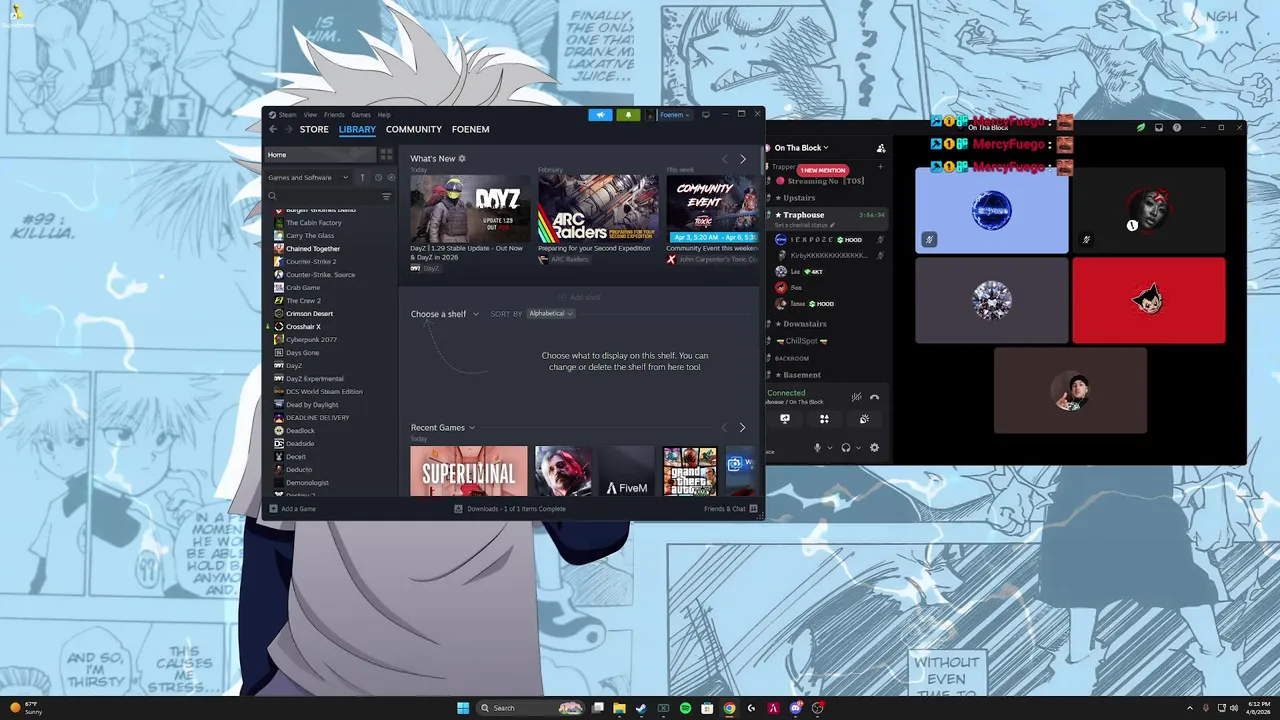Viewport: 1280px width, 720px height.
Task: Open Steam notifications bell
Action: [x=628, y=115]
